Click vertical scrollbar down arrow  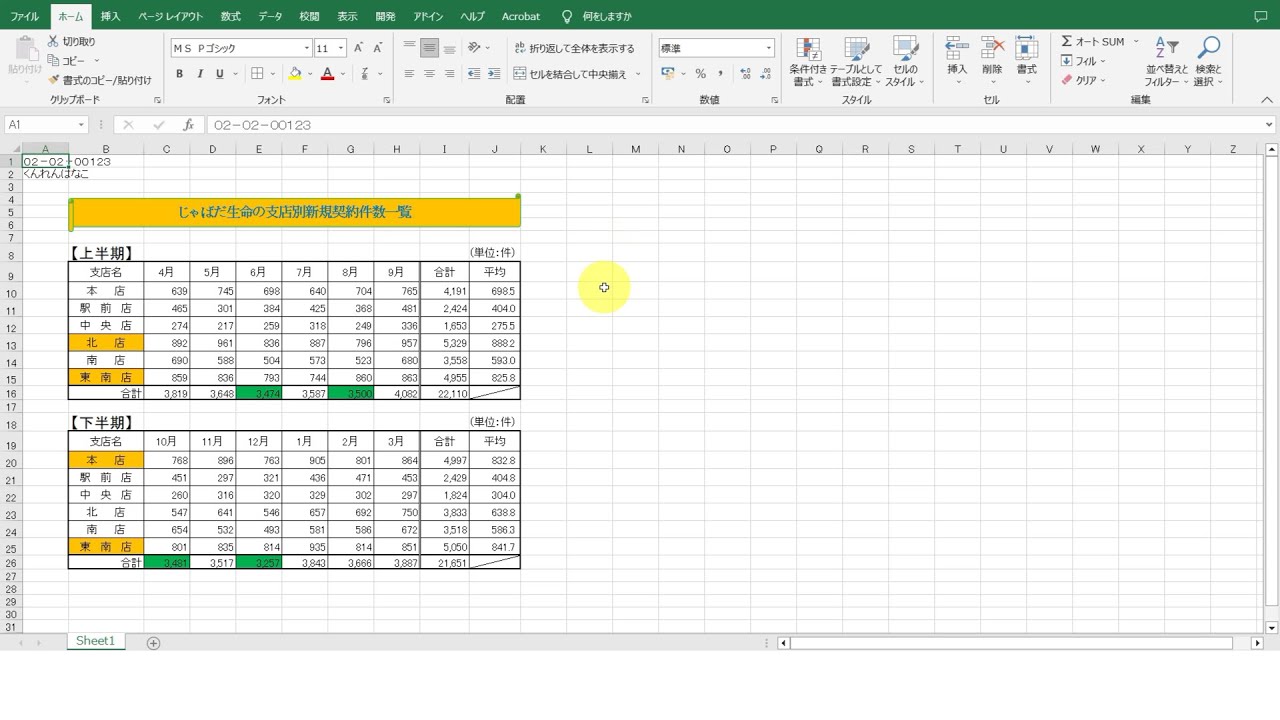(1272, 628)
